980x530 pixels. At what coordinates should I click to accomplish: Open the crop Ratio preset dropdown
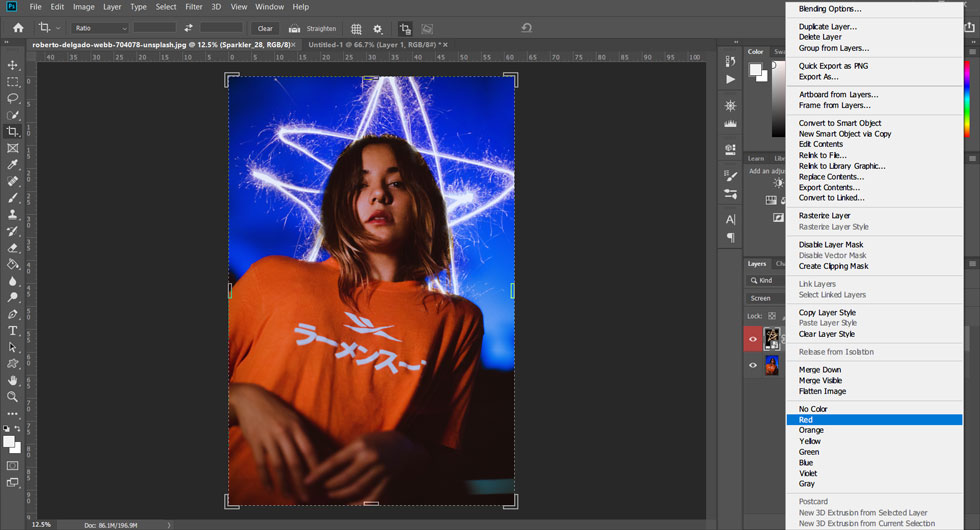tap(99, 29)
